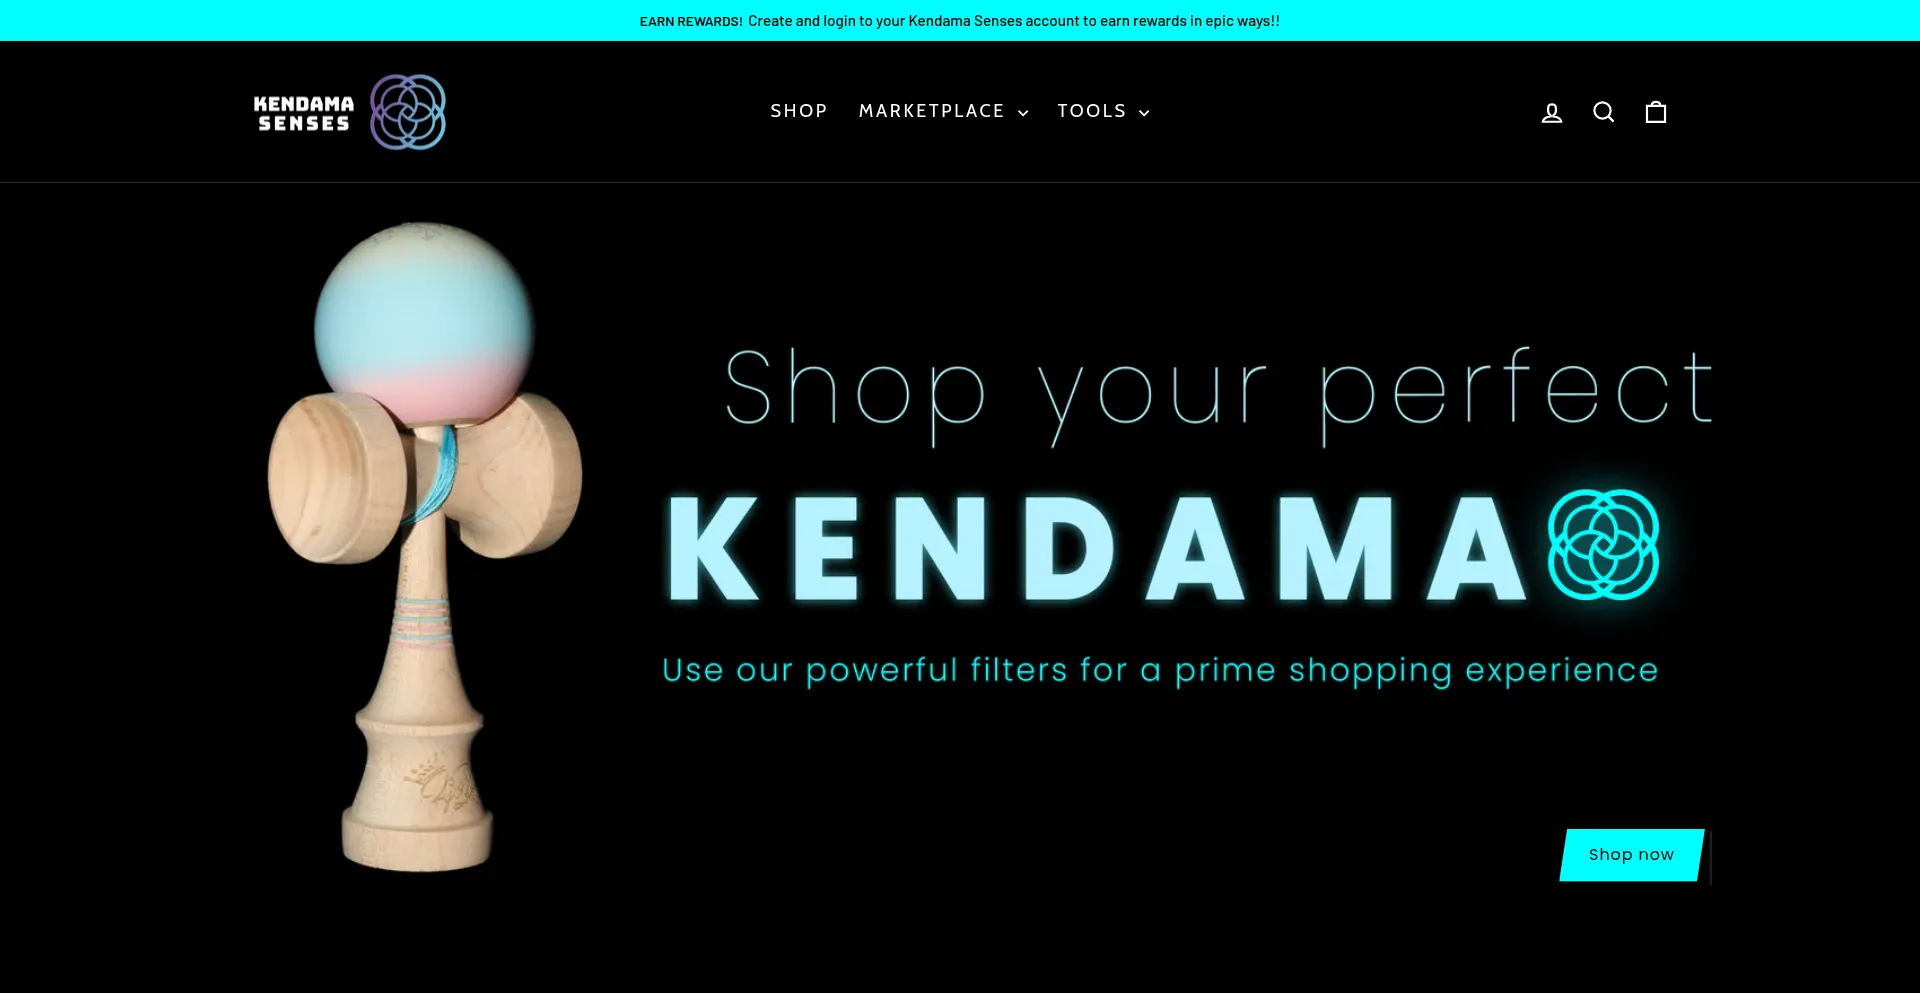Screen dimensions: 1920x993
Task: Select TOOLS in the navigation
Action: tap(1092, 111)
